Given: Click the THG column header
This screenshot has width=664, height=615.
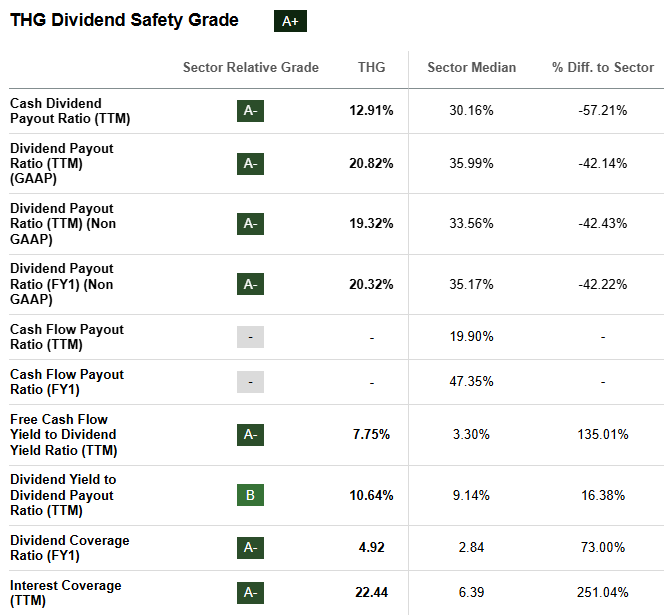Looking at the screenshot, I should pos(371,67).
